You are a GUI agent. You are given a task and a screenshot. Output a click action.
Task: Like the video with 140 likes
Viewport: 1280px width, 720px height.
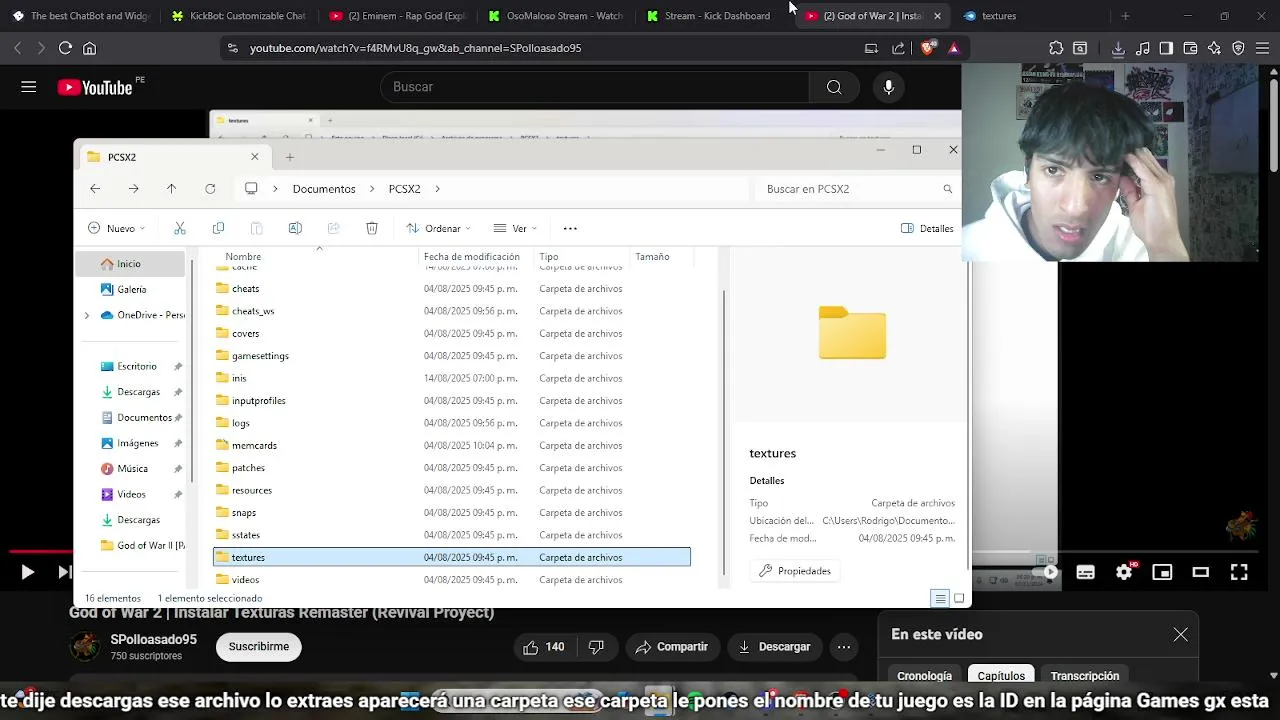(544, 647)
